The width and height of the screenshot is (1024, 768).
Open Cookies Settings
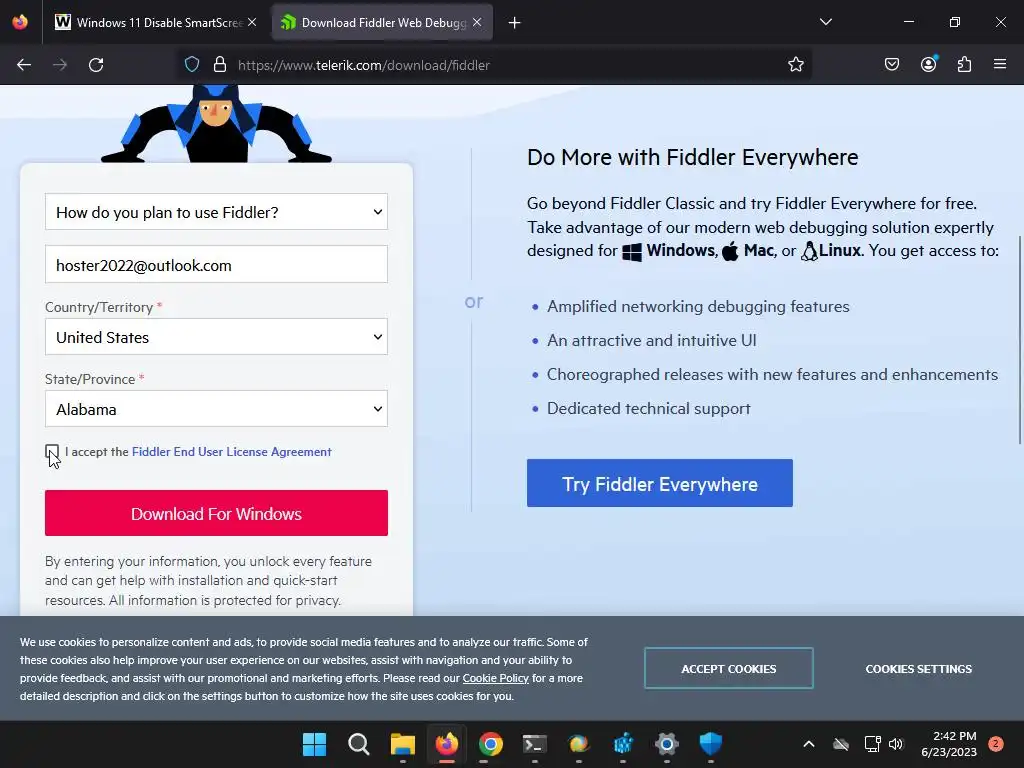tap(918, 669)
